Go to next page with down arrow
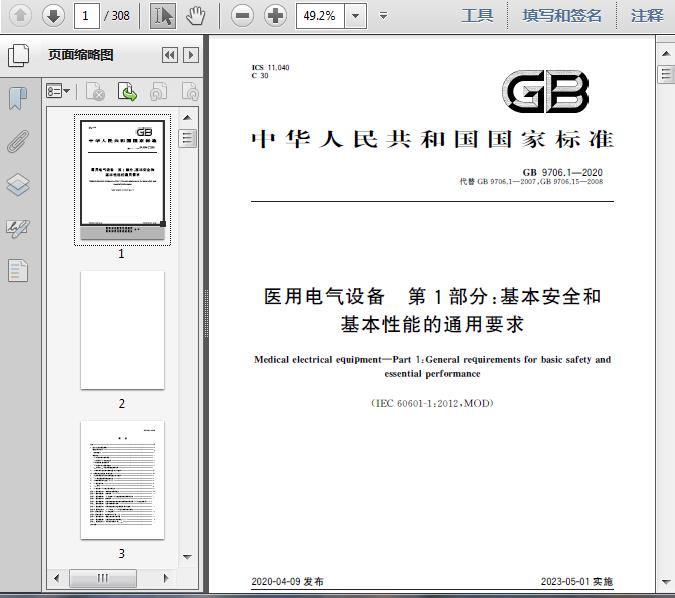This screenshot has width=675, height=598. [x=53, y=16]
